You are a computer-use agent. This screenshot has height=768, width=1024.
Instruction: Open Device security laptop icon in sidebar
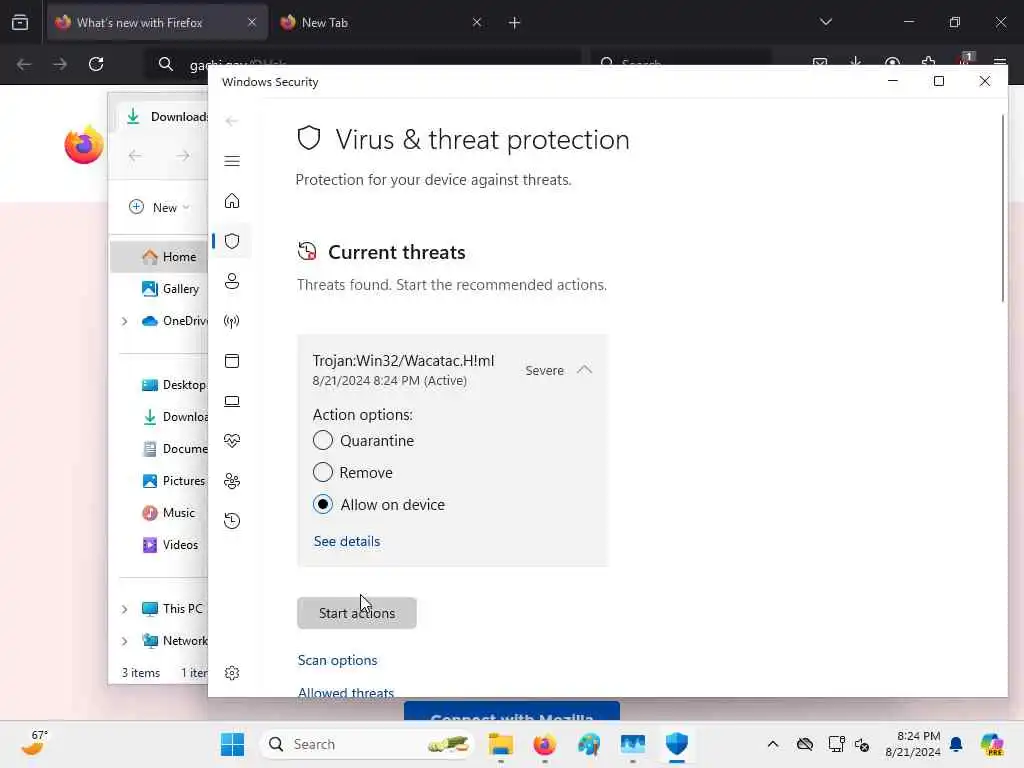point(232,401)
